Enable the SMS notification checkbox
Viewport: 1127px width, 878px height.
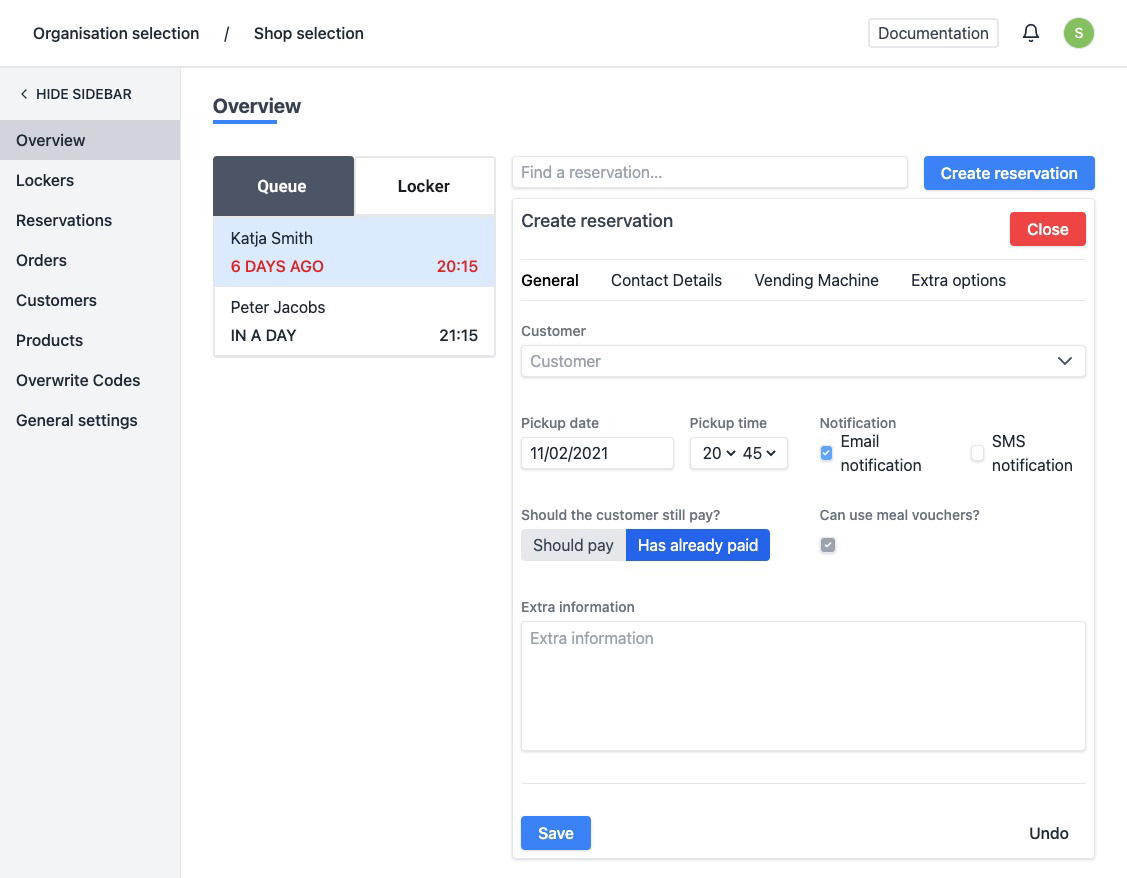pos(977,453)
